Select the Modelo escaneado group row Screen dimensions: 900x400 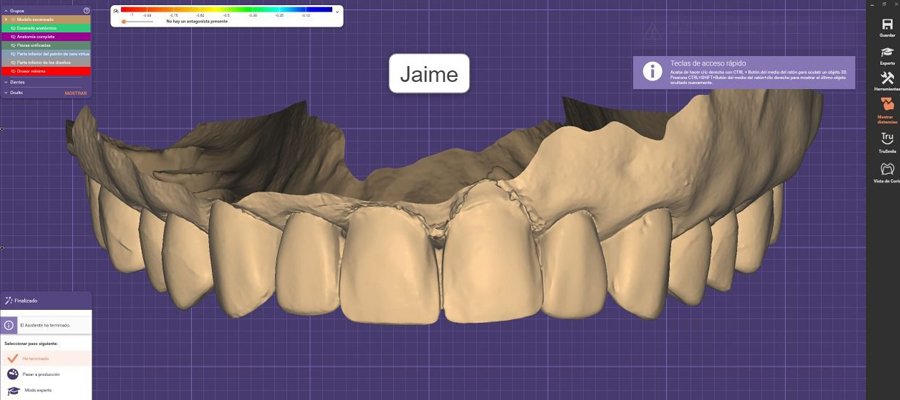pyautogui.click(x=45, y=19)
